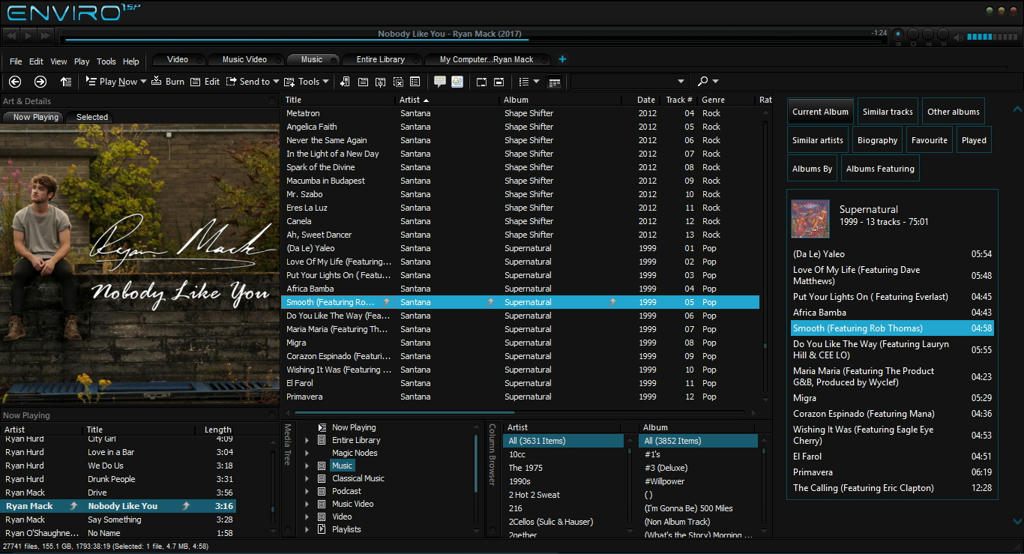Click the search magnifier icon
This screenshot has width=1024, height=554.
703,81
